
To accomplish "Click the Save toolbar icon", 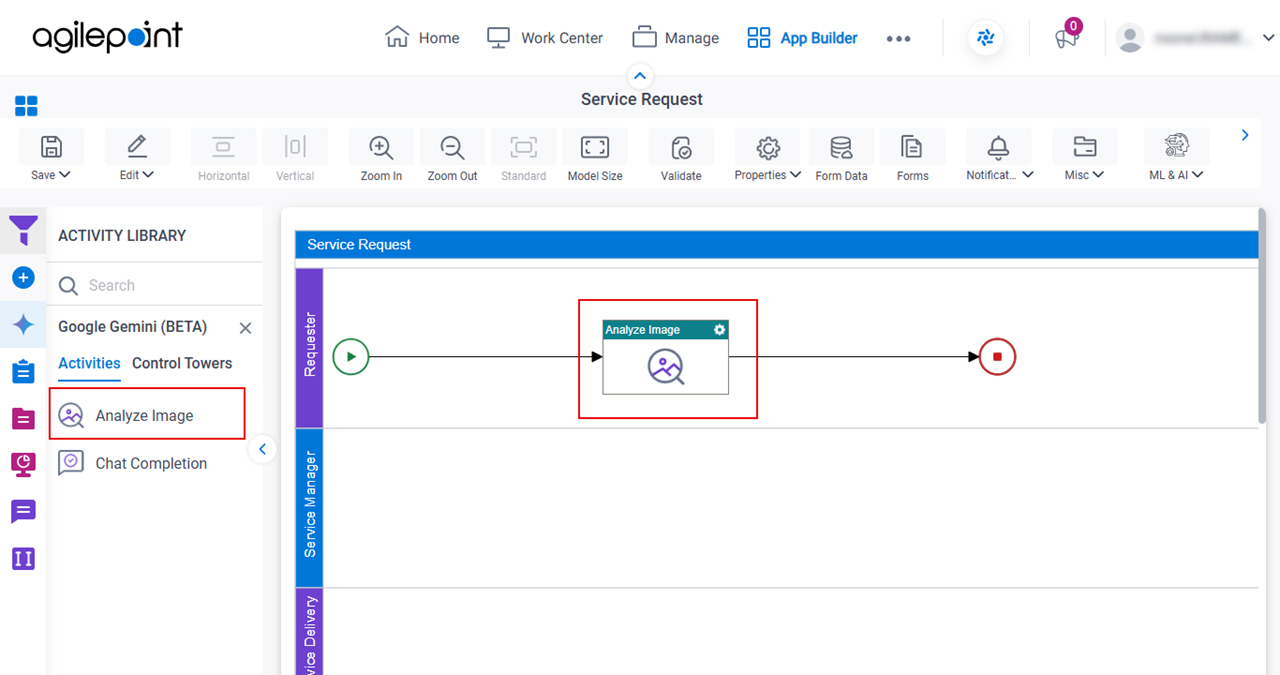I will [x=50, y=147].
